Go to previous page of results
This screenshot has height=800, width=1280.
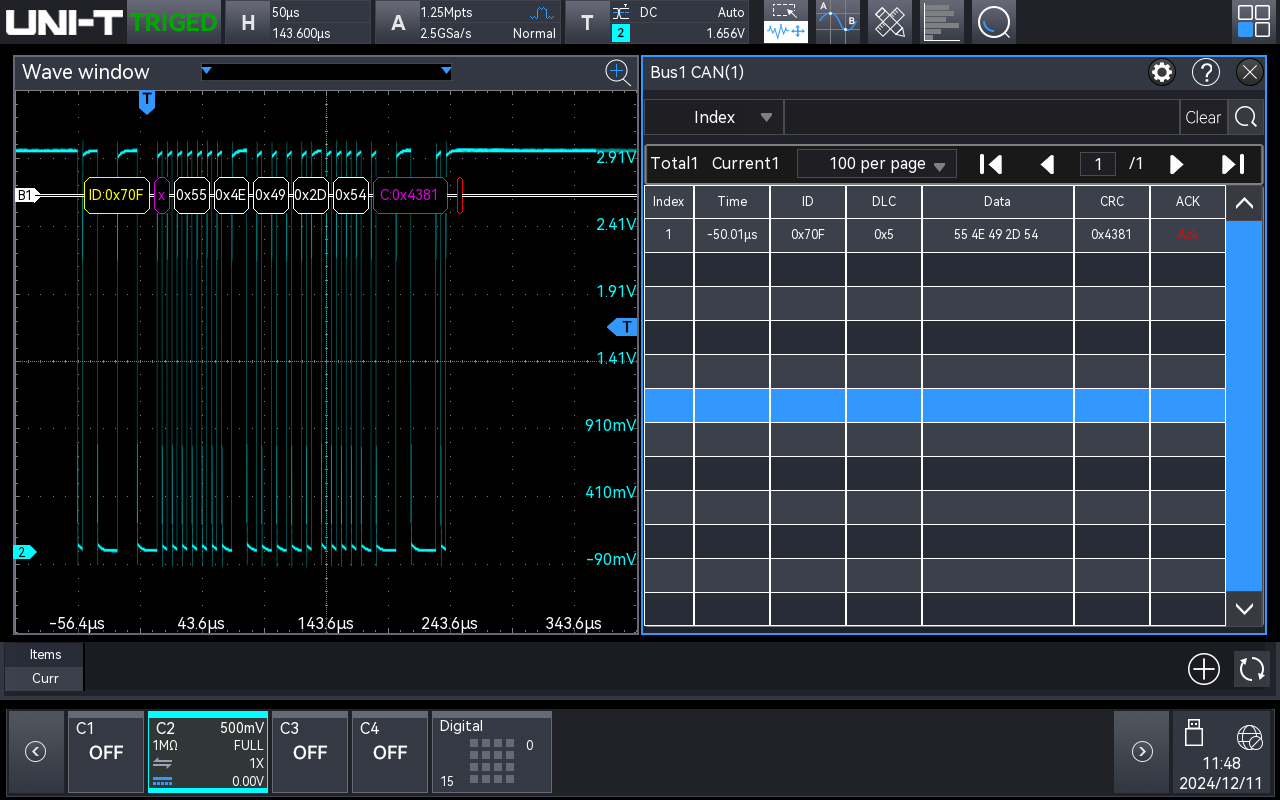[1047, 164]
